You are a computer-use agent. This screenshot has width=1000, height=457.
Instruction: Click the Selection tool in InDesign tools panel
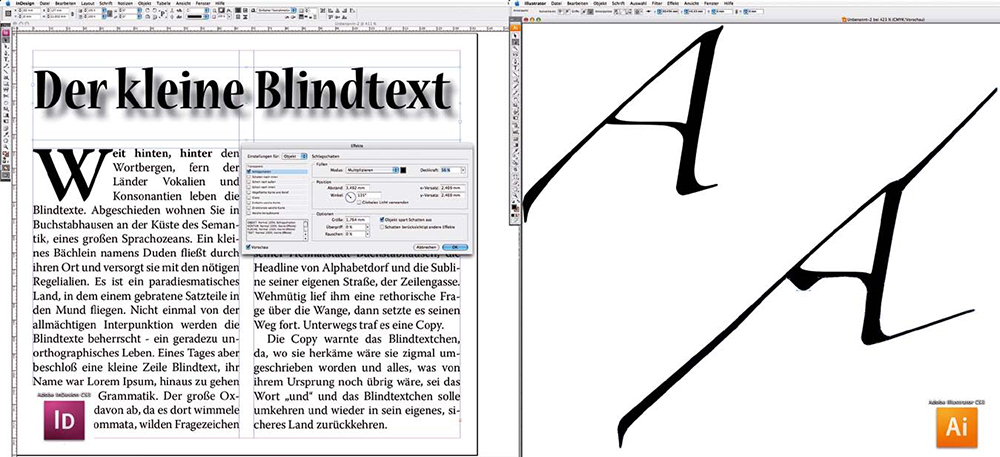tap(6, 41)
